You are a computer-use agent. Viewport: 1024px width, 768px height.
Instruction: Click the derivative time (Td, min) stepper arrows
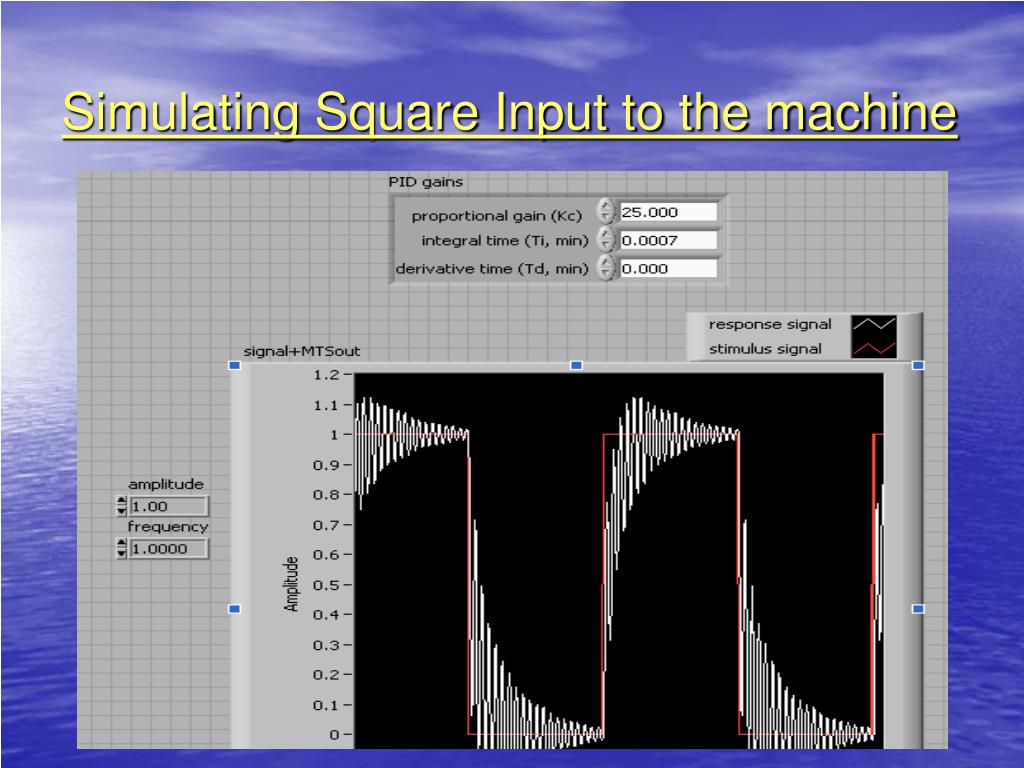pos(606,268)
